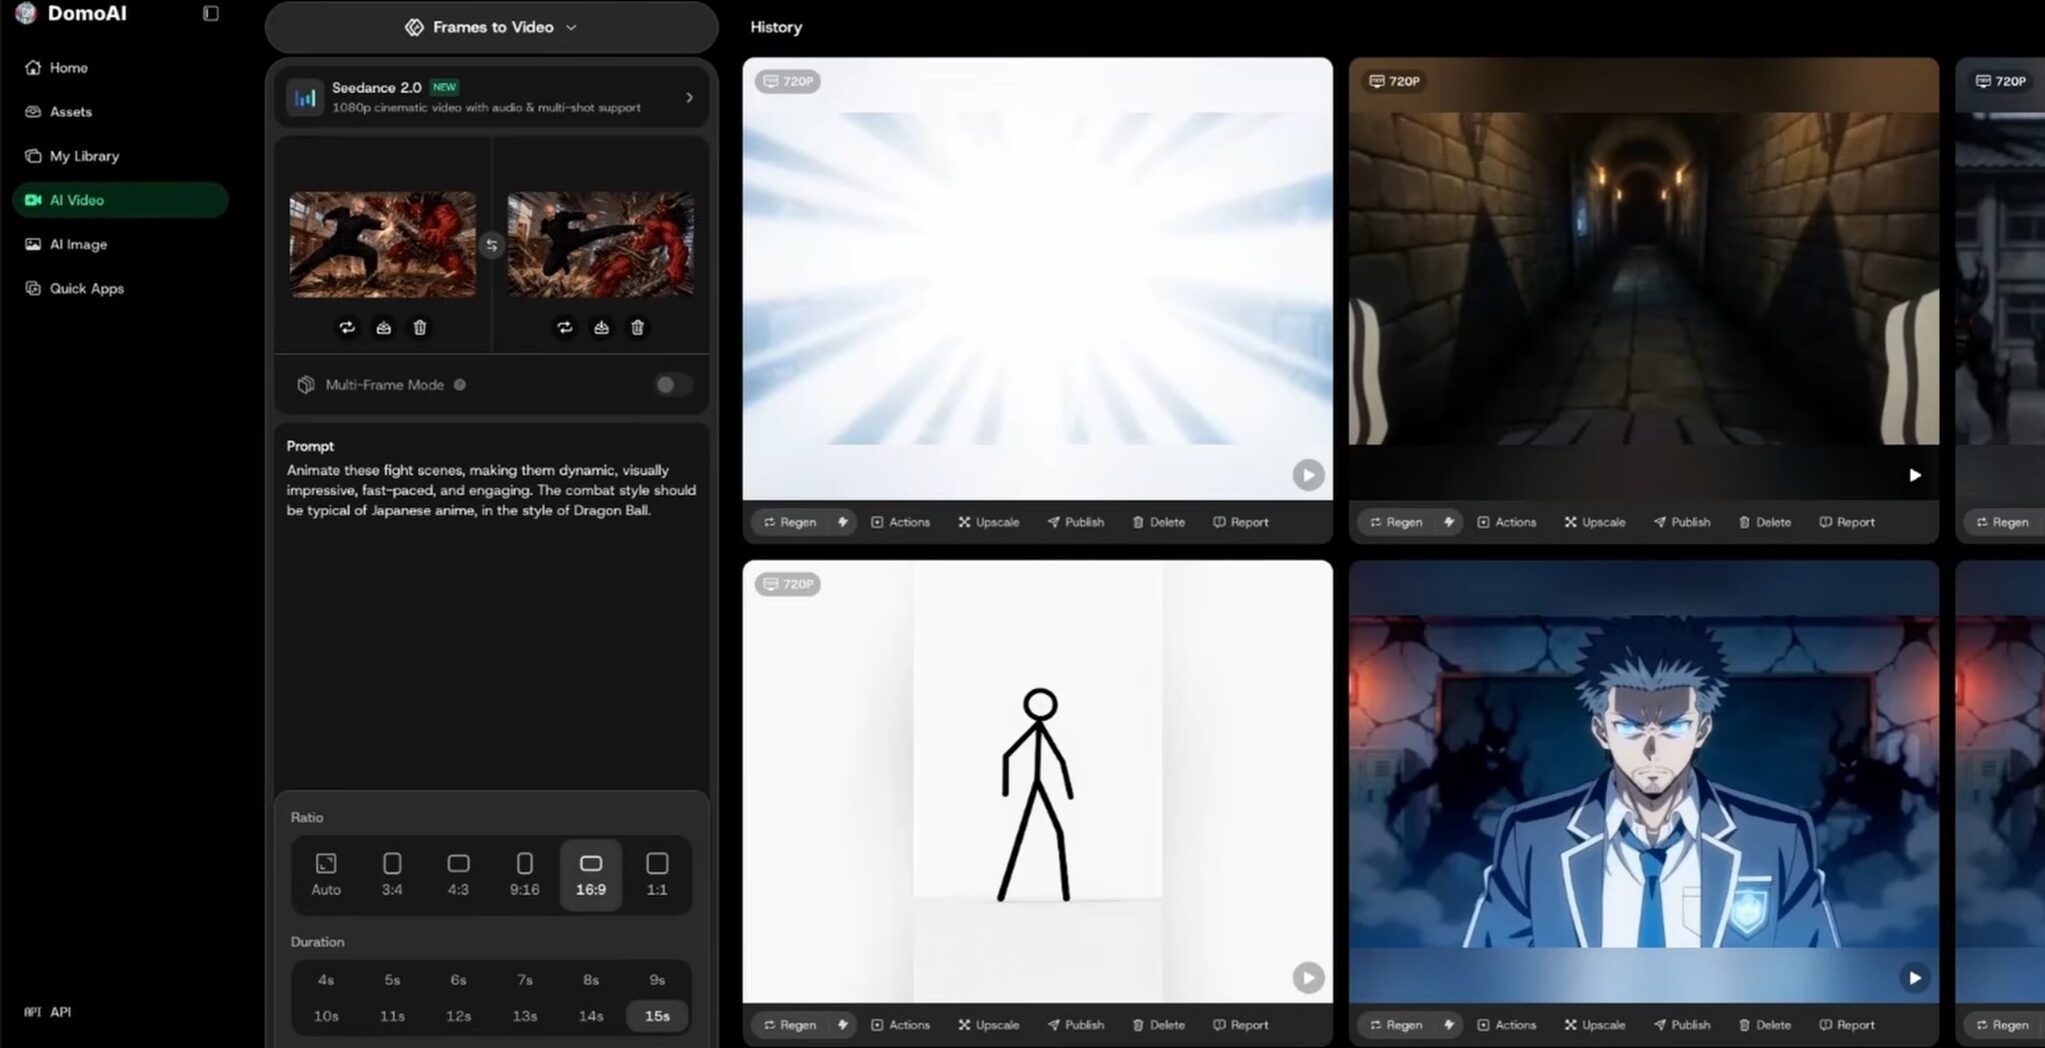Viewport: 2045px width, 1048px height.
Task: Replace the last frame image
Action: click(565, 328)
